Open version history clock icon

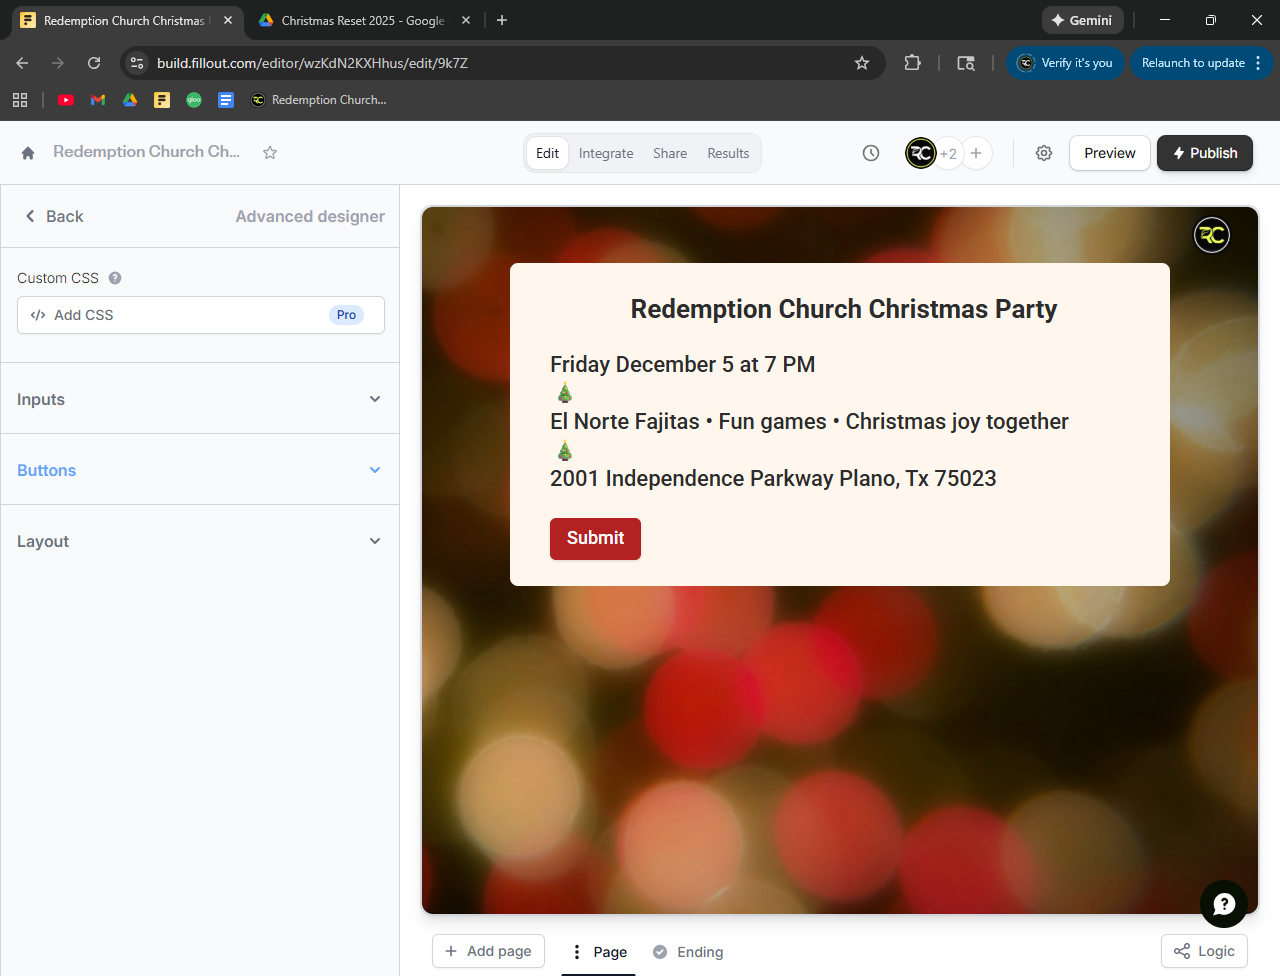tap(871, 153)
